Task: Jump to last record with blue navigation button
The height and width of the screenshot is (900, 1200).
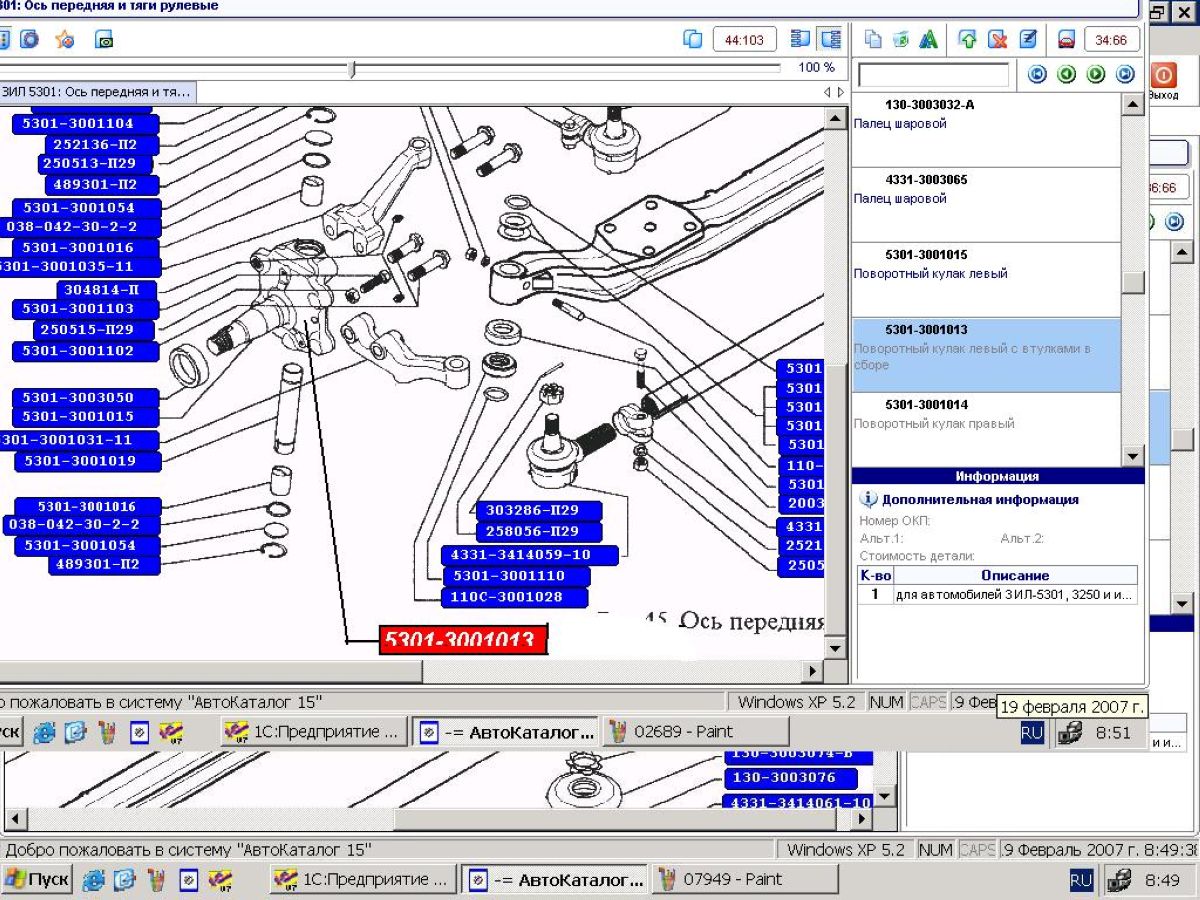Action: (x=1126, y=74)
